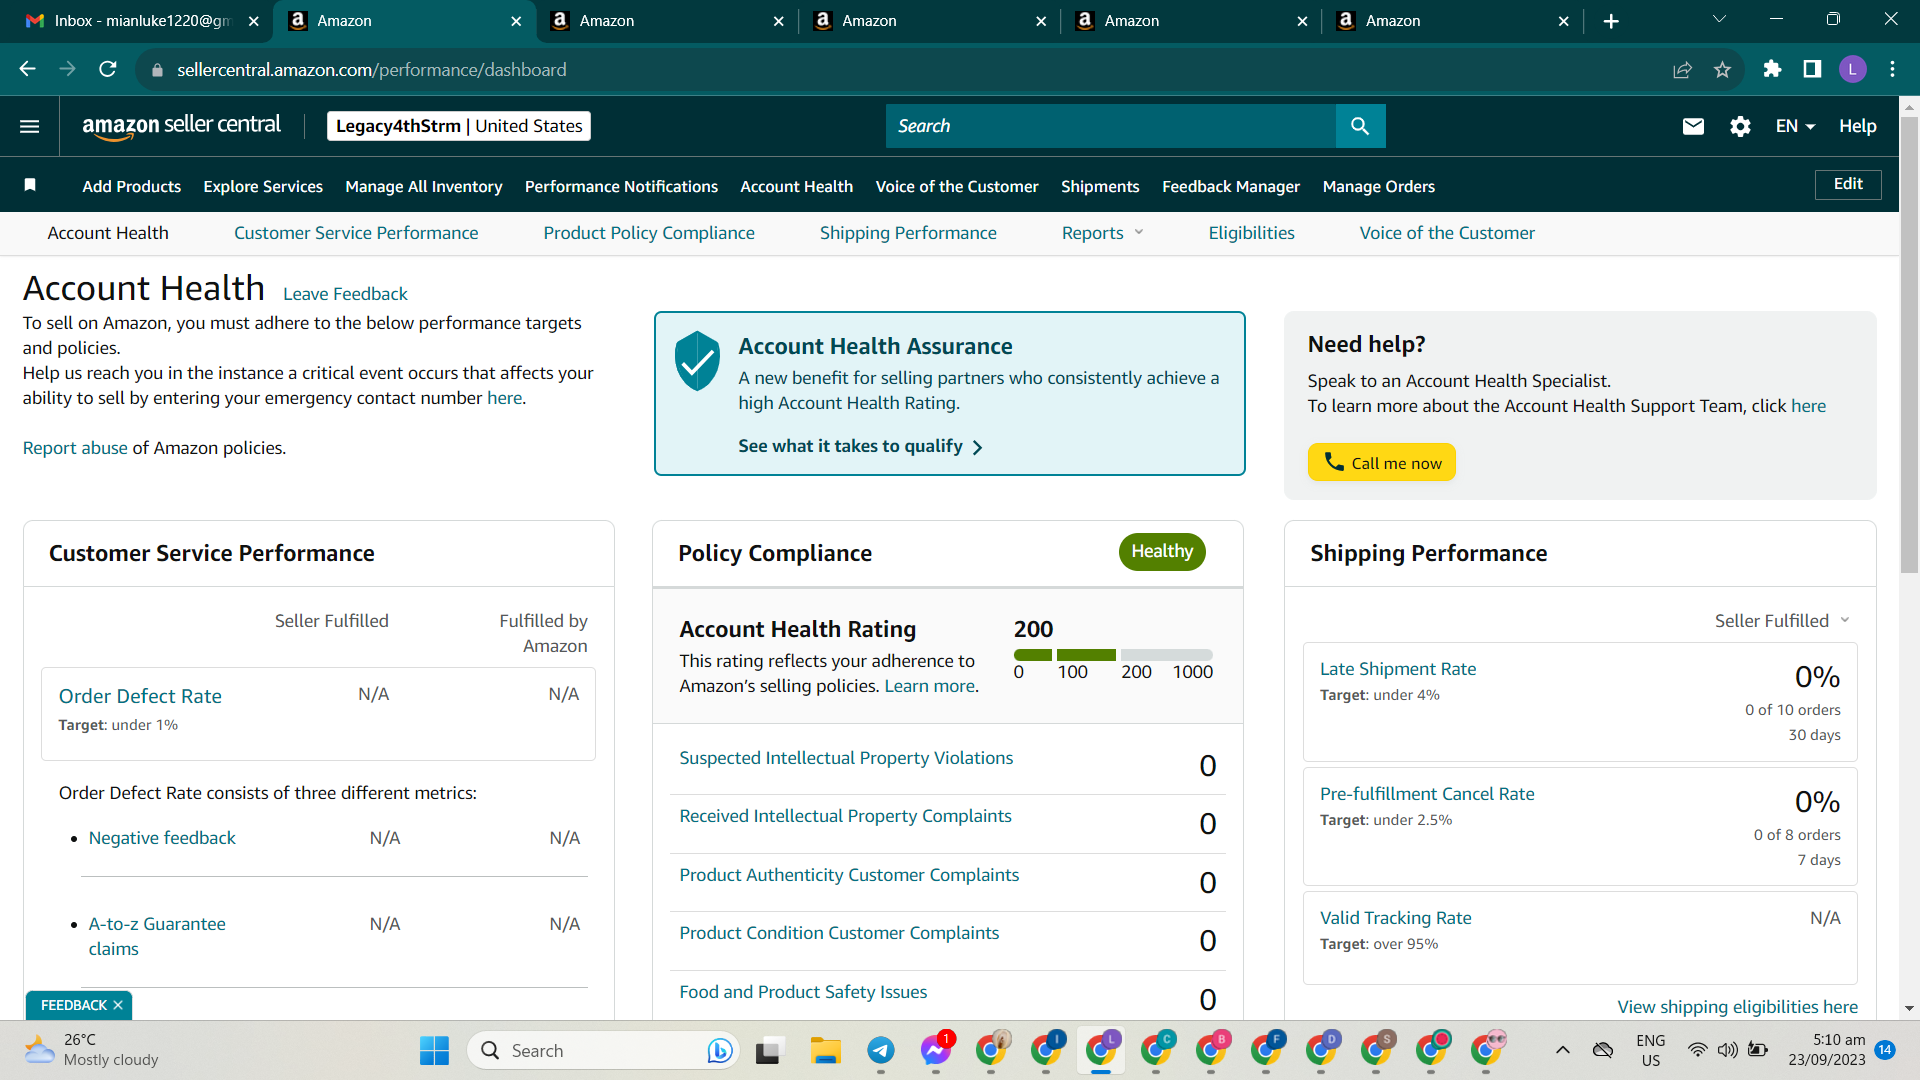Click the Amazon Seller Central logo
Viewport: 1920px width, 1080px height.
point(181,126)
